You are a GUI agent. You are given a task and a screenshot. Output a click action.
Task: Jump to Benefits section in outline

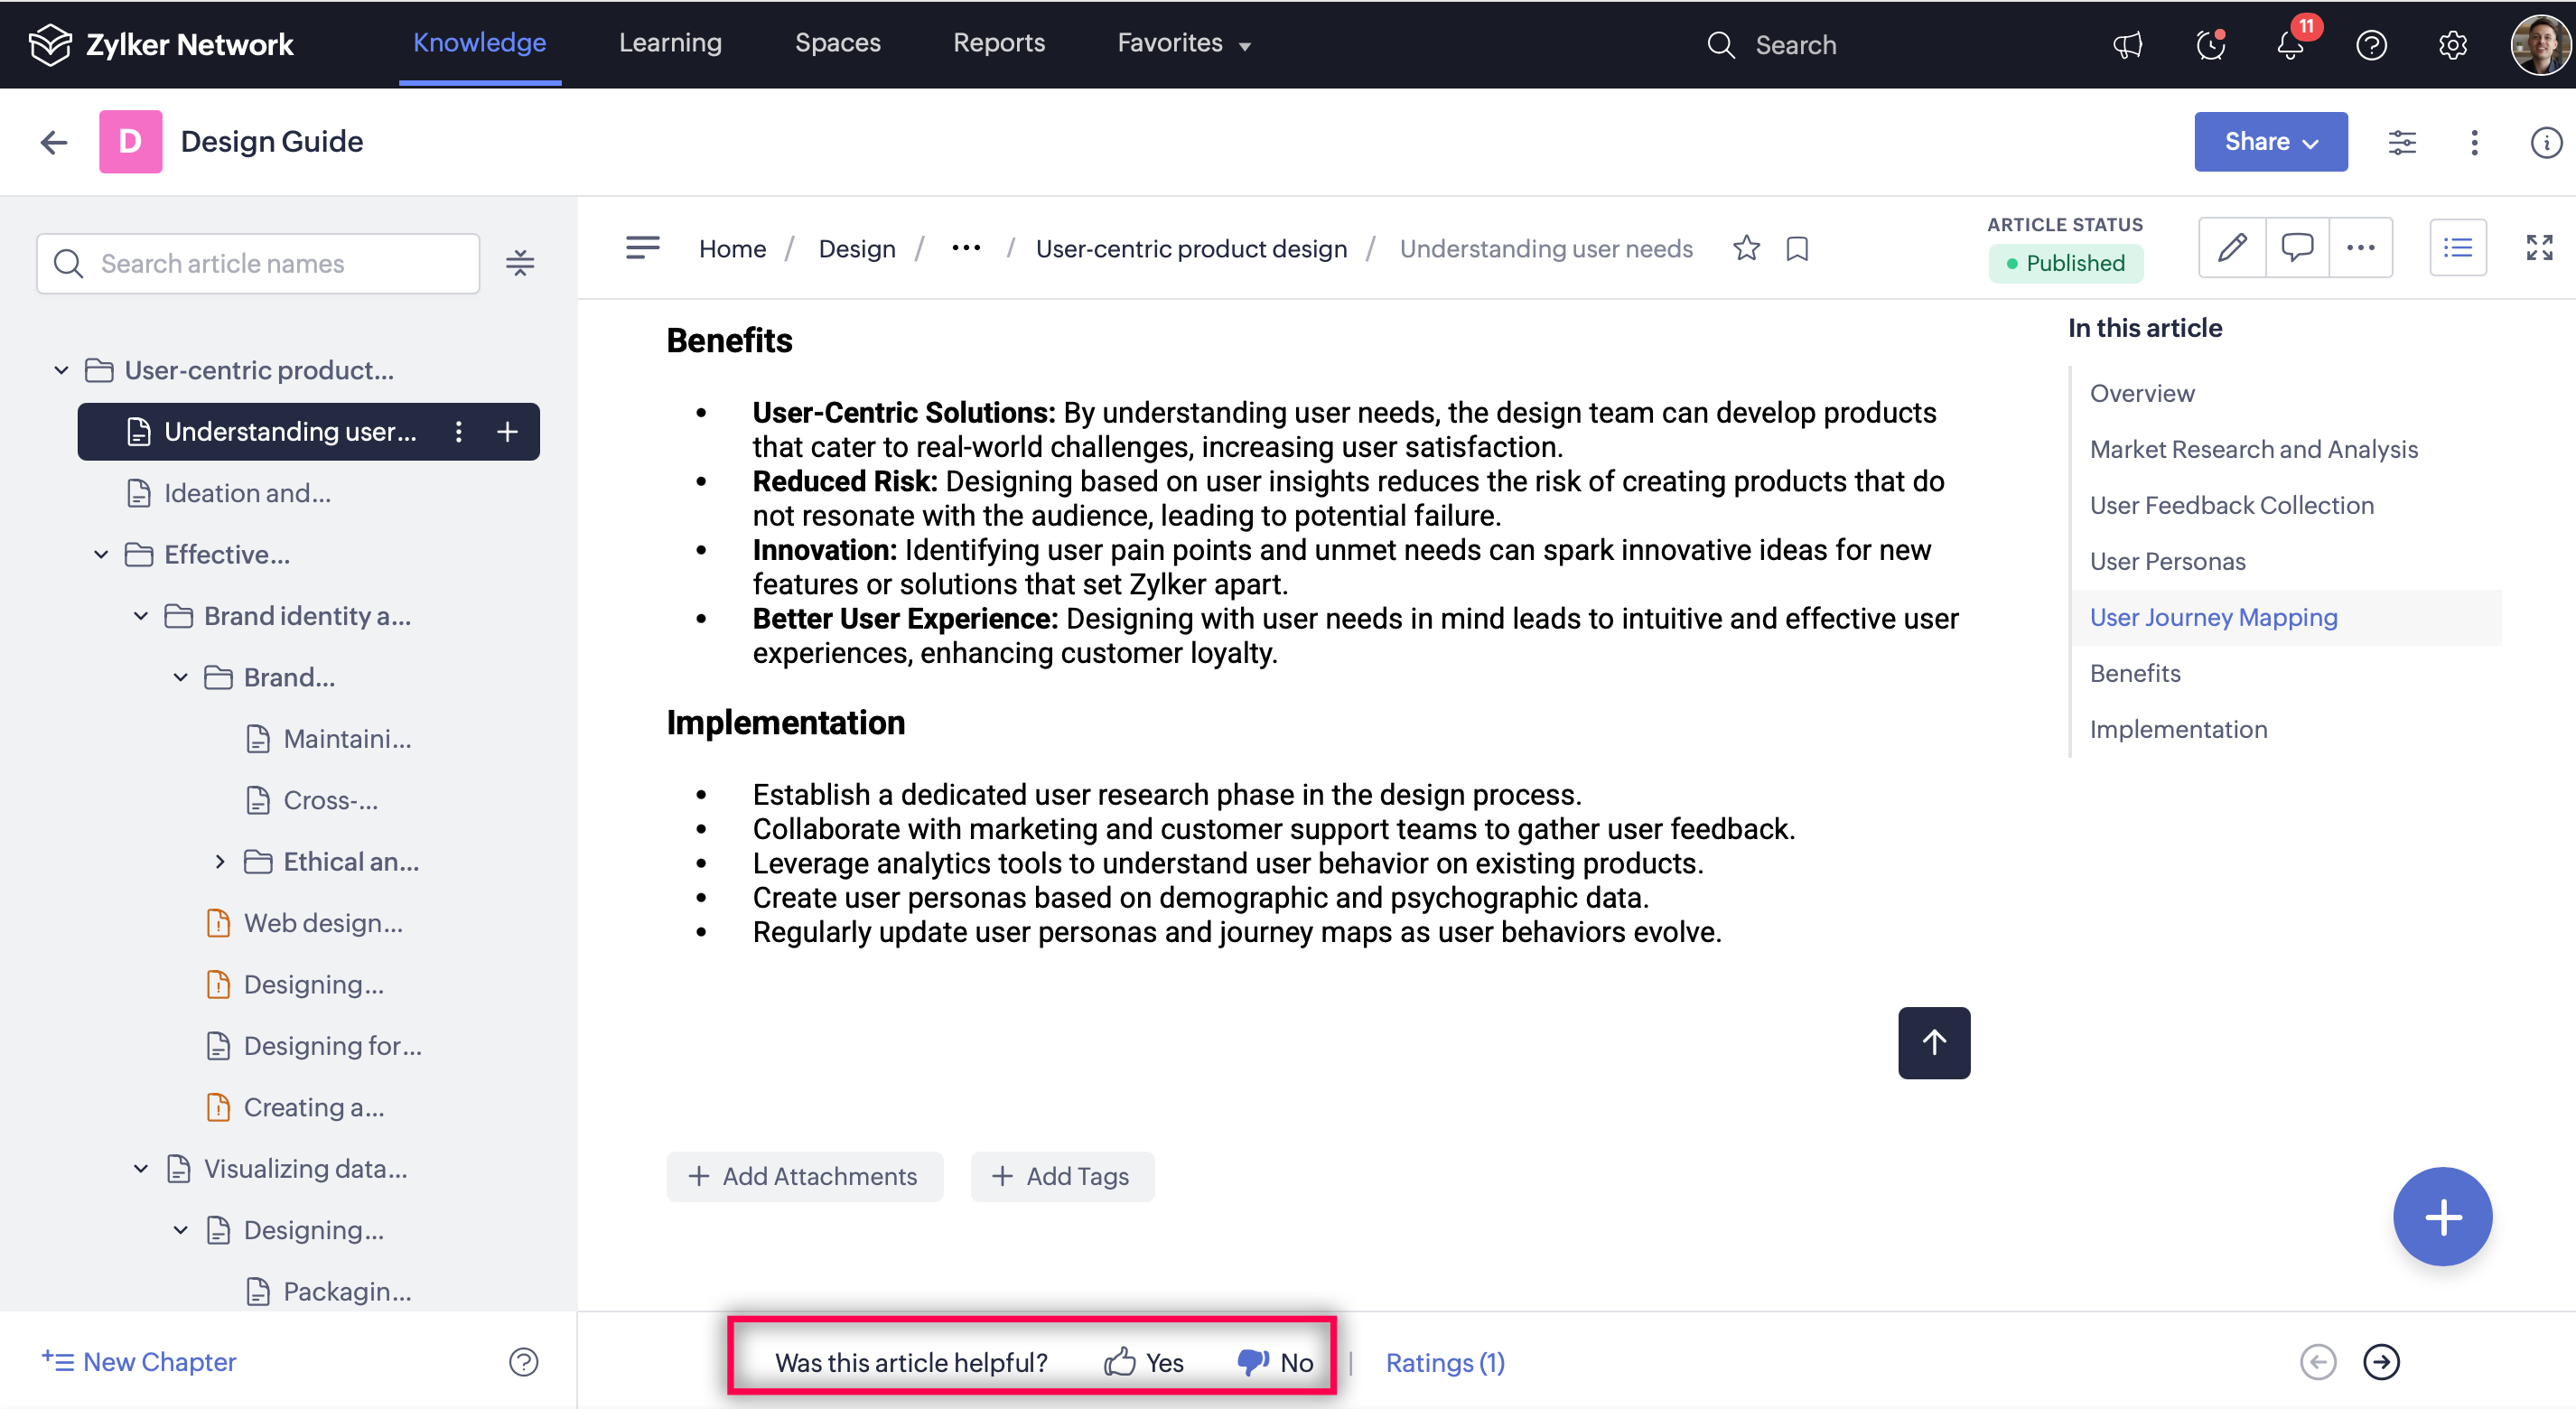tap(2134, 673)
